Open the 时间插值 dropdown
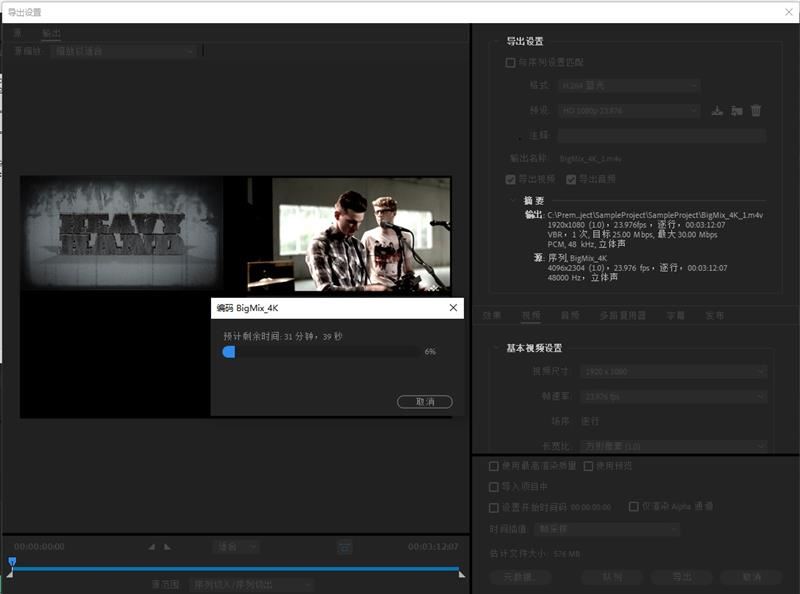Image resolution: width=800 pixels, height=594 pixels. [607, 529]
